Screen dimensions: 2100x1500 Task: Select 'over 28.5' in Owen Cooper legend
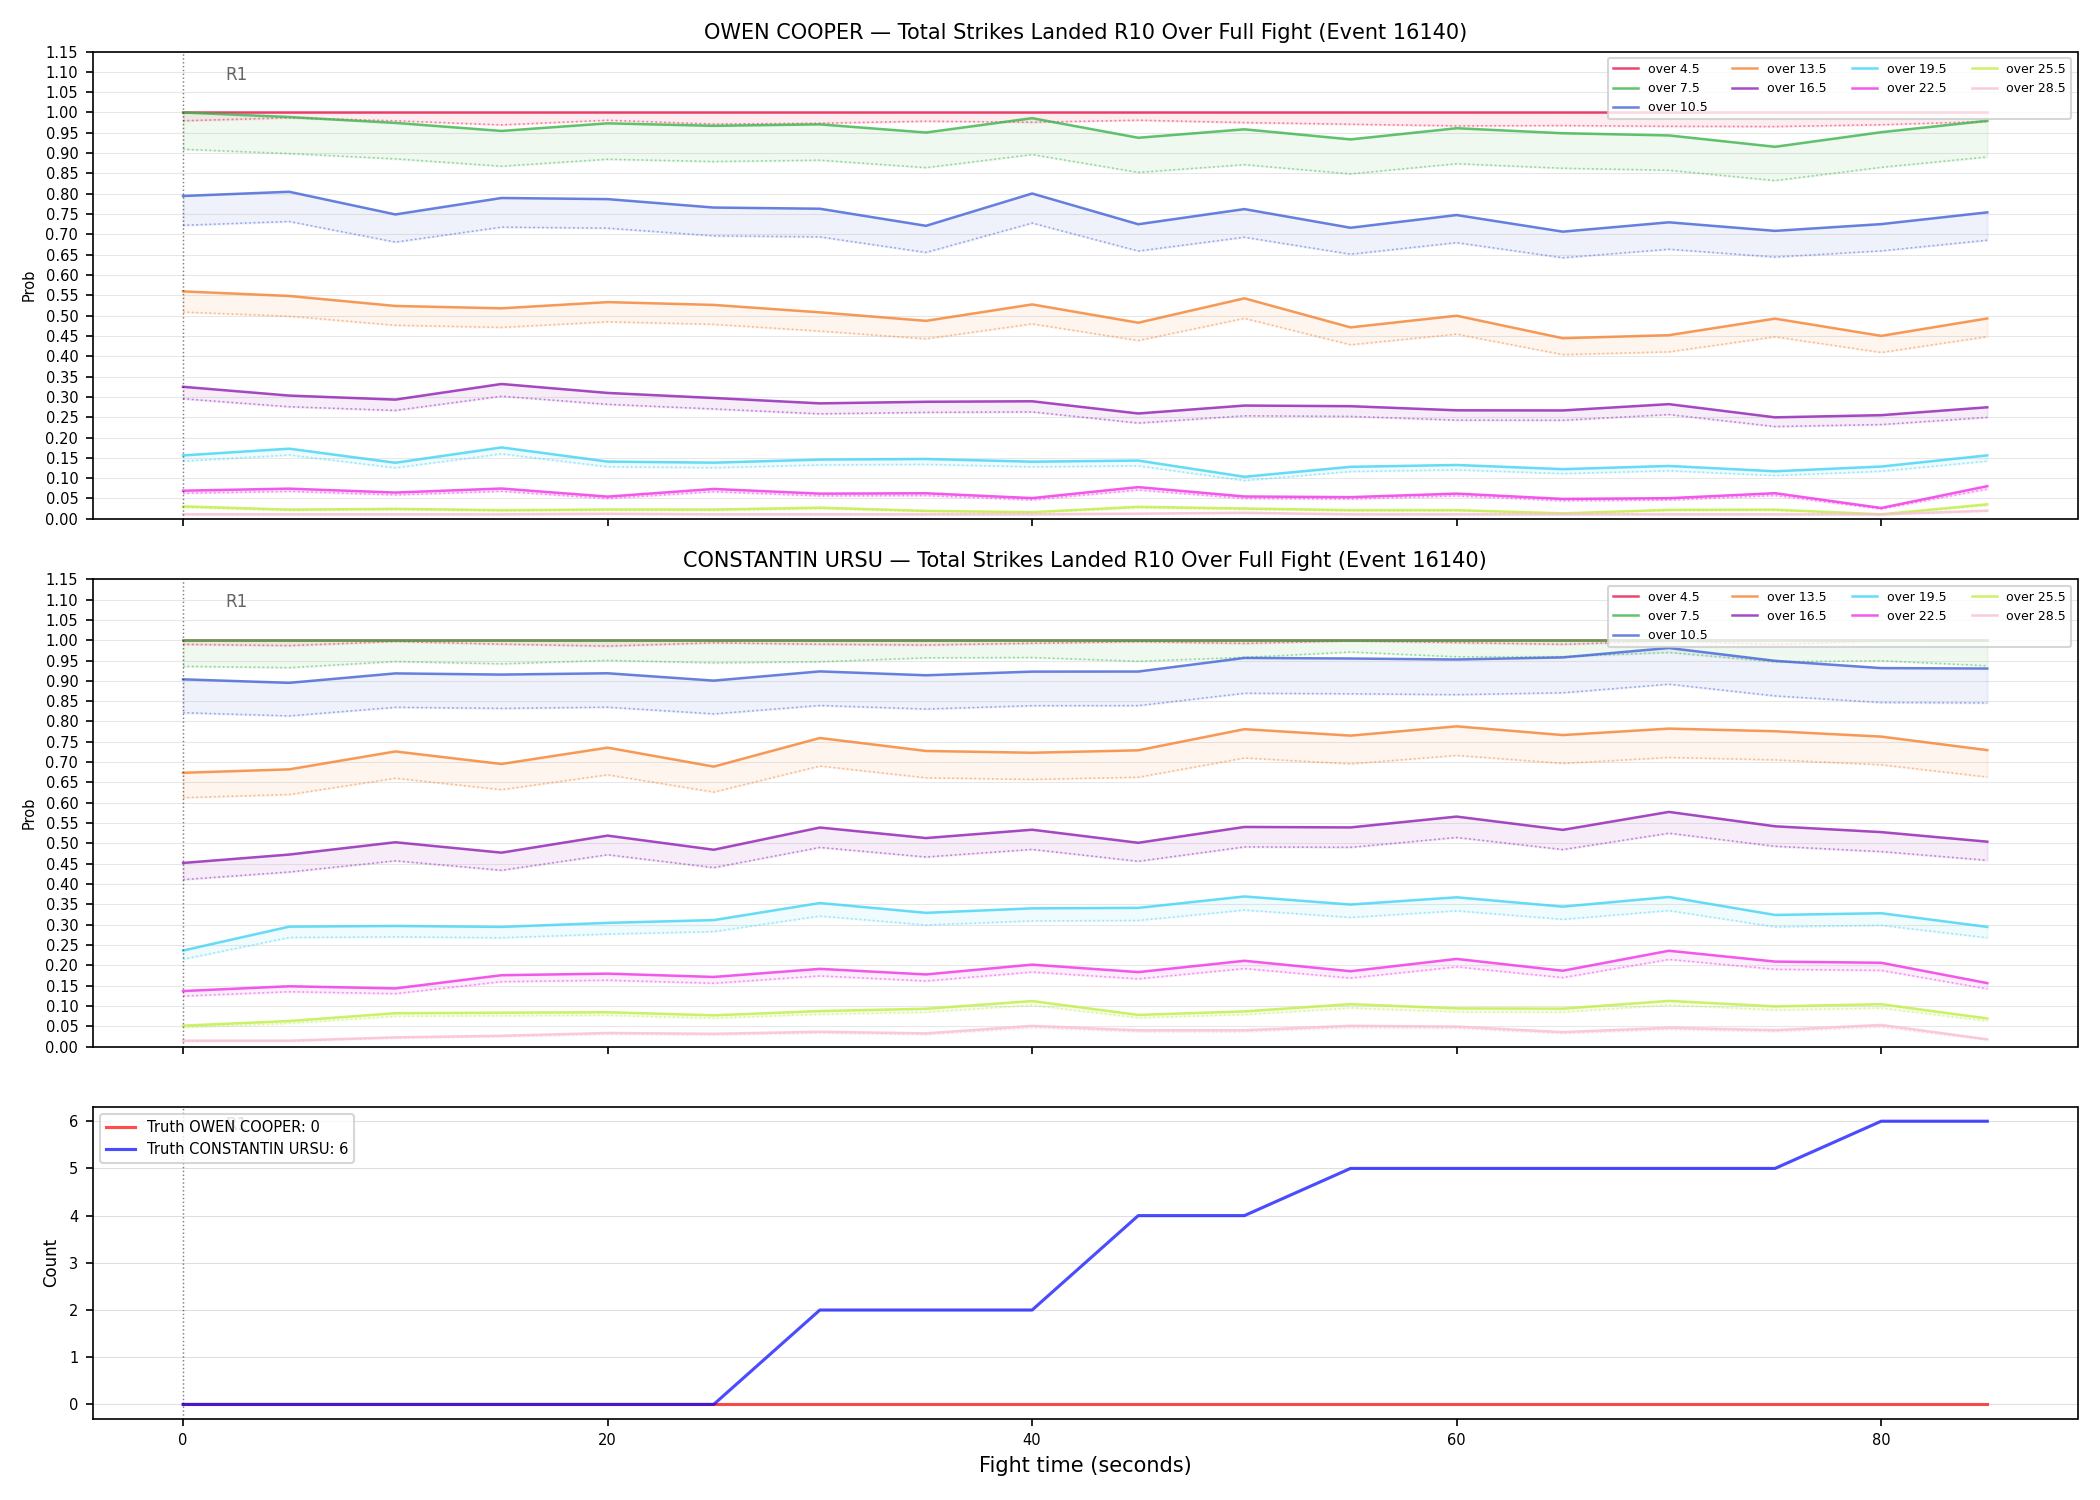click(x=2018, y=88)
